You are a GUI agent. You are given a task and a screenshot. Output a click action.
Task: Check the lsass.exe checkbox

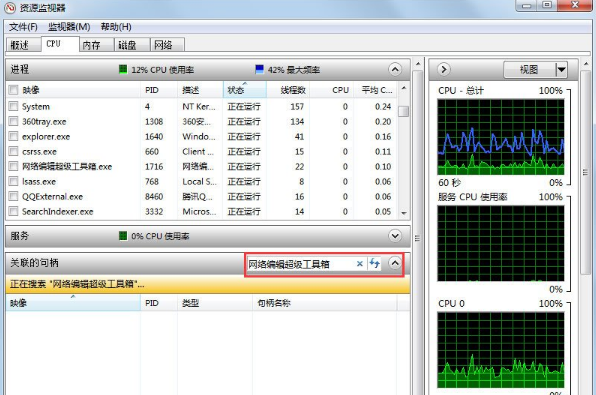[x=13, y=181]
